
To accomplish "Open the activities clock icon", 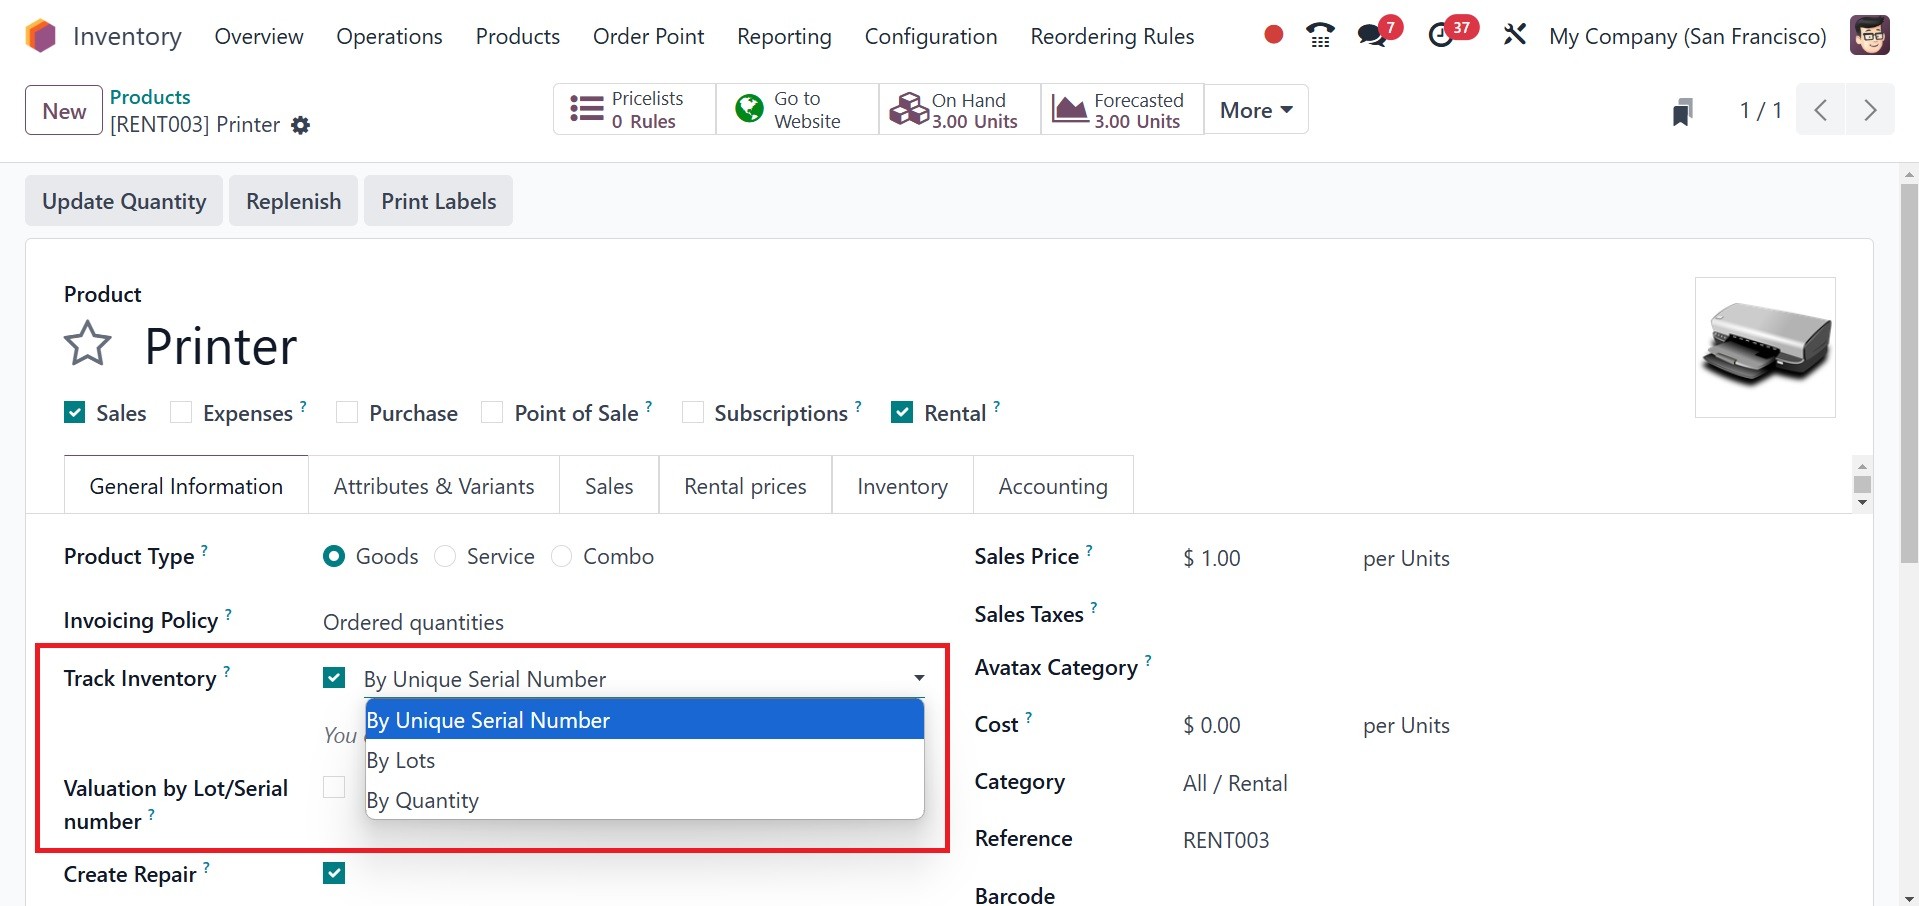I will tap(1441, 36).
